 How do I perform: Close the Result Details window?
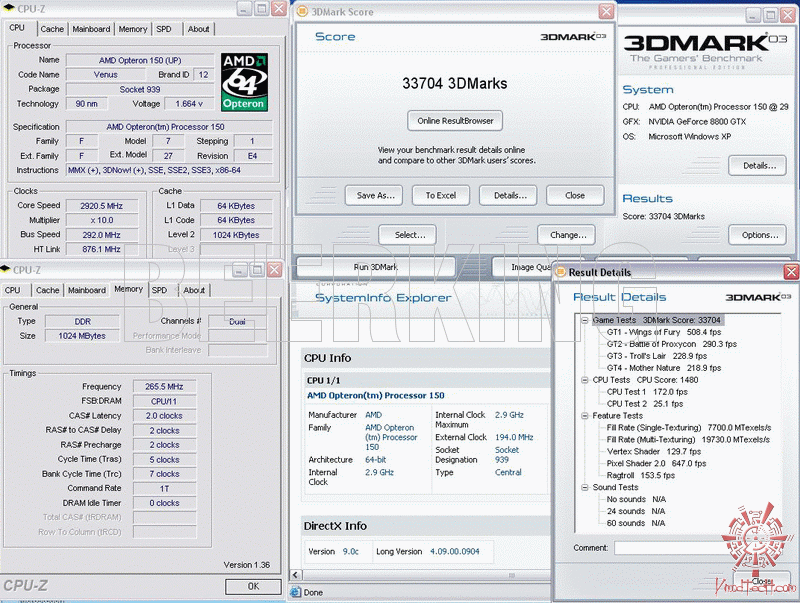[x=791, y=272]
